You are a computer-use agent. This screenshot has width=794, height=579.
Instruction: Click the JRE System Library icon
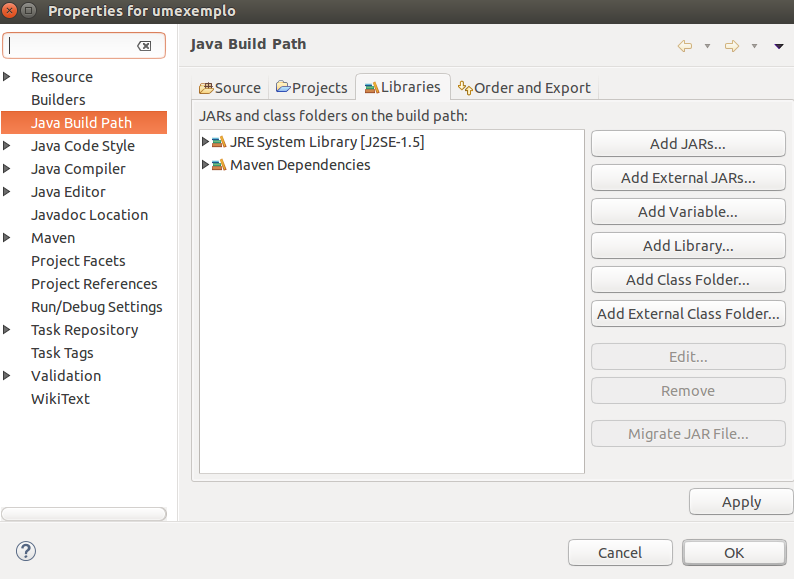click(x=219, y=142)
